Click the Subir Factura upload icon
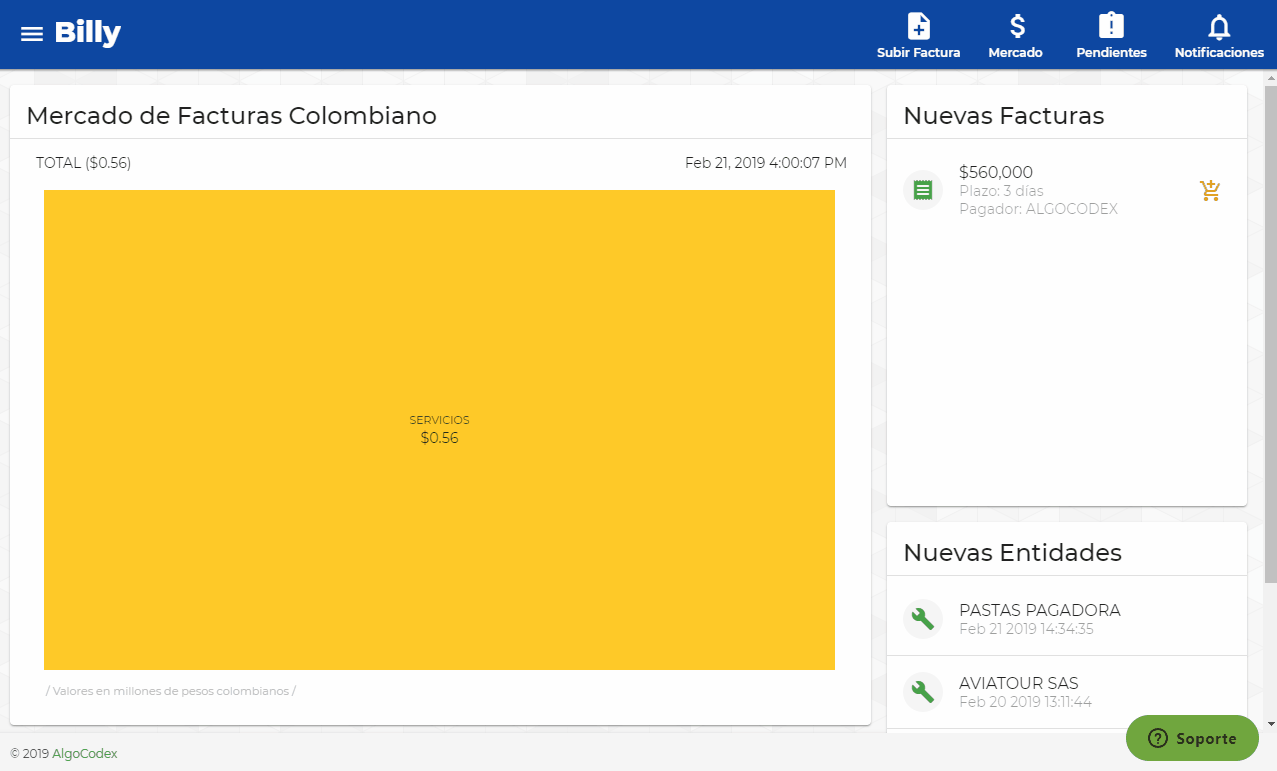This screenshot has height=771, width=1277. click(x=918, y=27)
